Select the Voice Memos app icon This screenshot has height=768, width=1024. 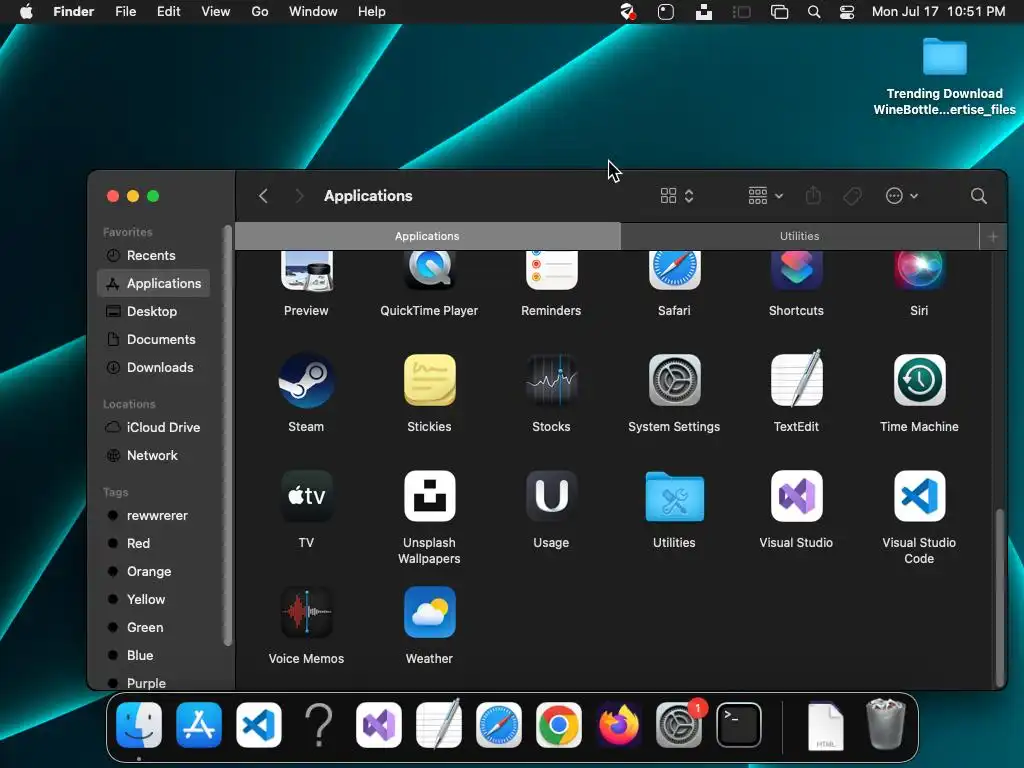306,612
